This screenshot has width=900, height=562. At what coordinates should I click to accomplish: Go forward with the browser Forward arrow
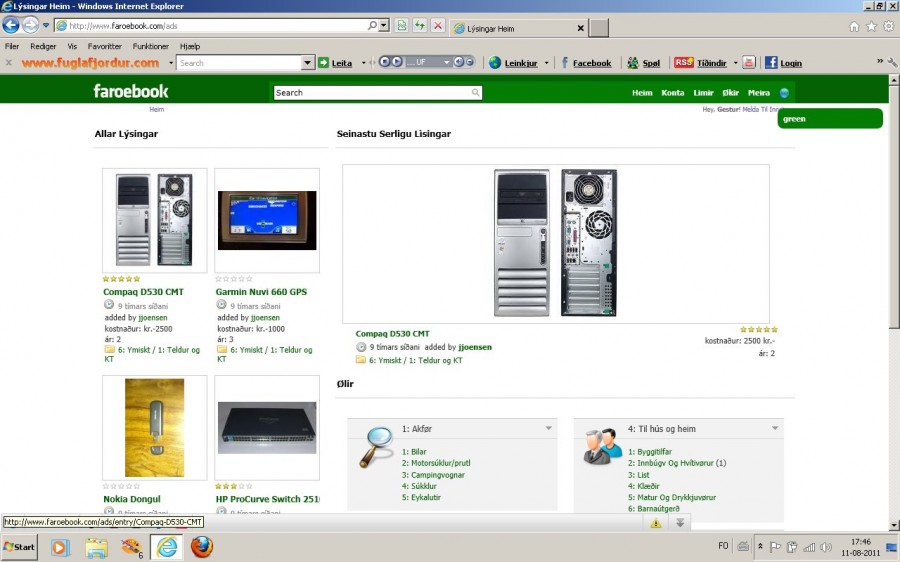click(x=30, y=25)
